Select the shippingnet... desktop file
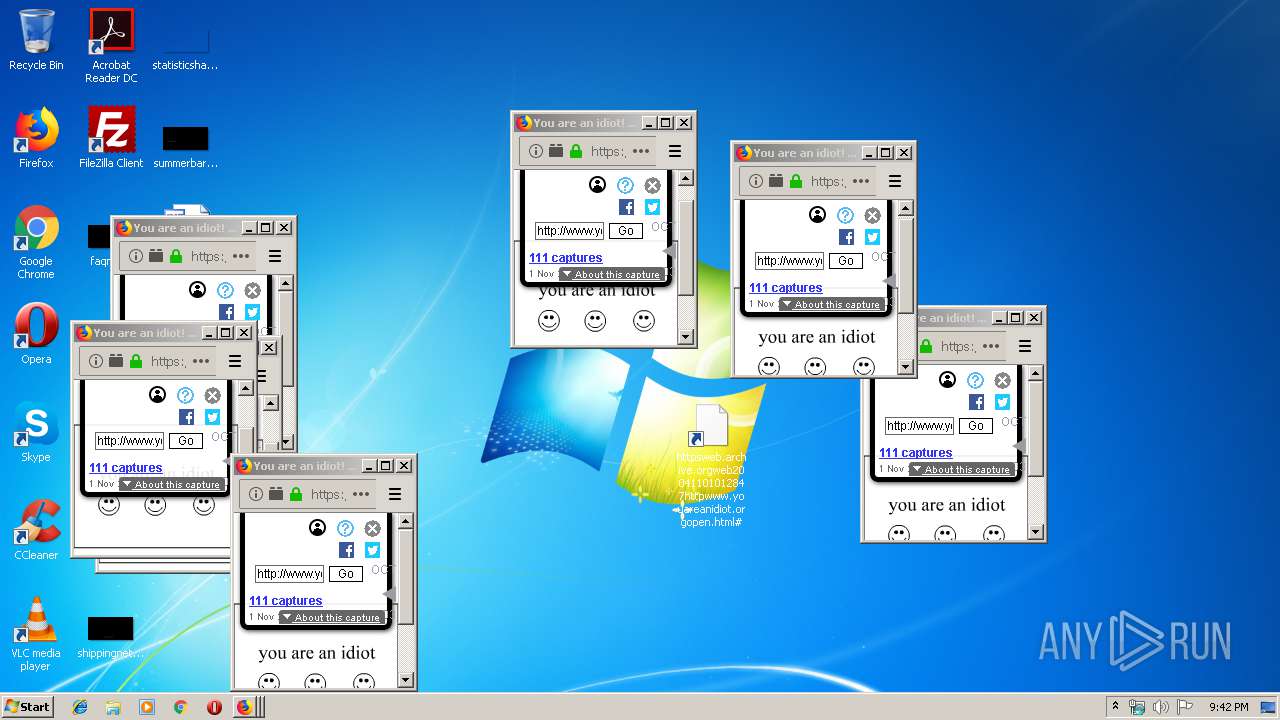Viewport: 1280px width, 720px height. 110,636
